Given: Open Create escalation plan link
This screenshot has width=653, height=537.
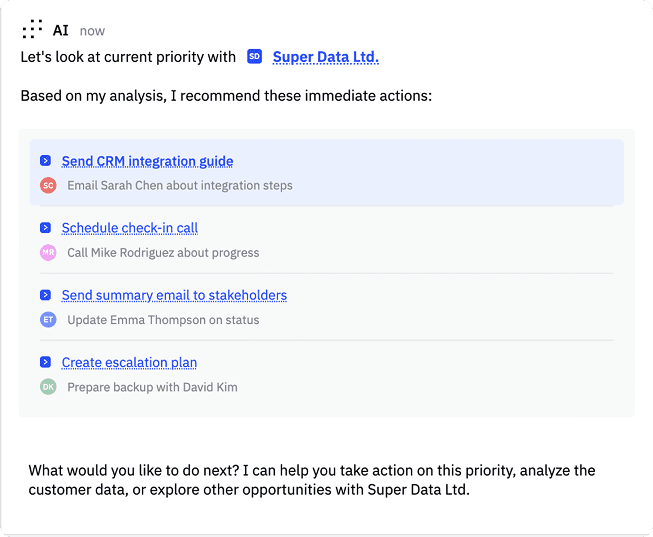Looking at the screenshot, I should tap(129, 362).
